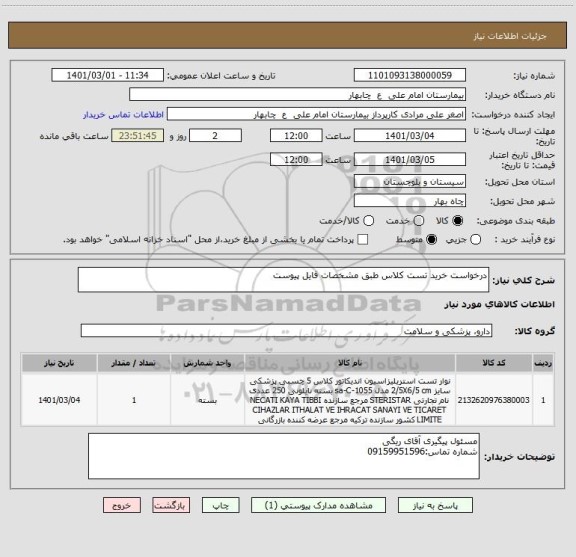Click the province field سیستان و بلوچستان
The height and width of the screenshot is (557, 576).
coord(410,182)
